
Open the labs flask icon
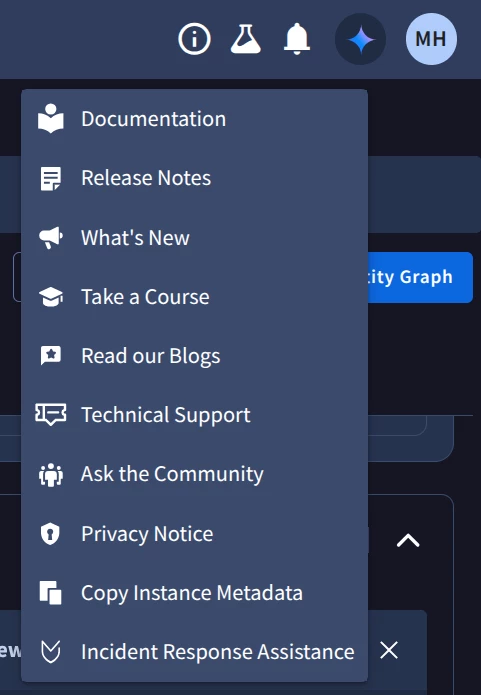246,39
